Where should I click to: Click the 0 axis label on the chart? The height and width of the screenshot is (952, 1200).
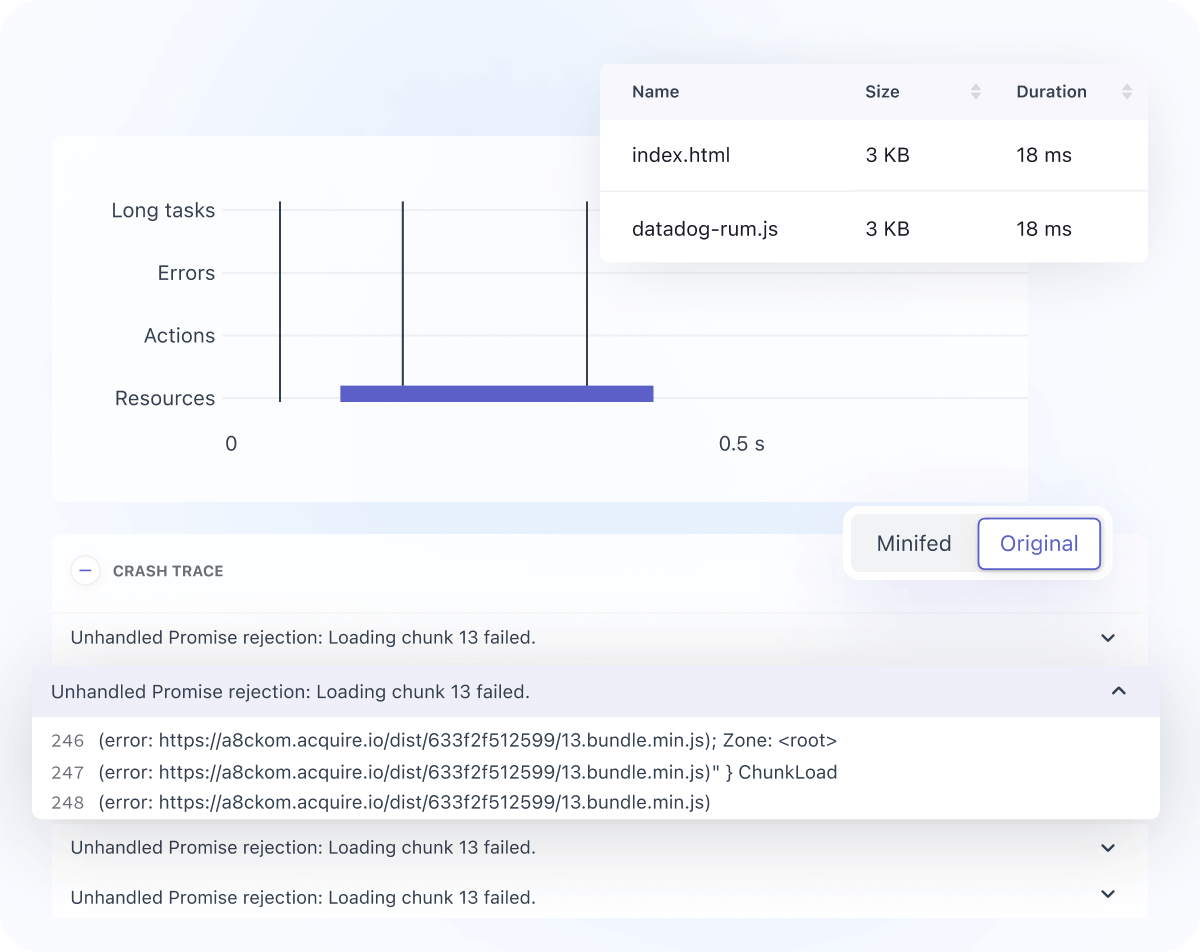(x=231, y=444)
